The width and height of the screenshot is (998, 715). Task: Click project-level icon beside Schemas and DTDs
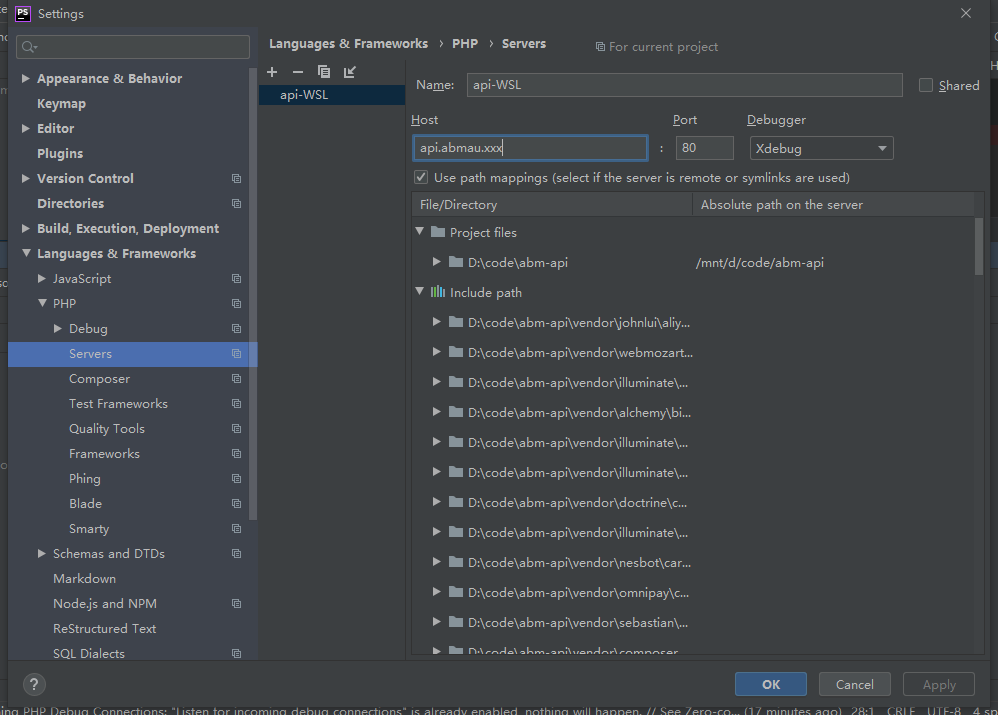[x=236, y=554]
